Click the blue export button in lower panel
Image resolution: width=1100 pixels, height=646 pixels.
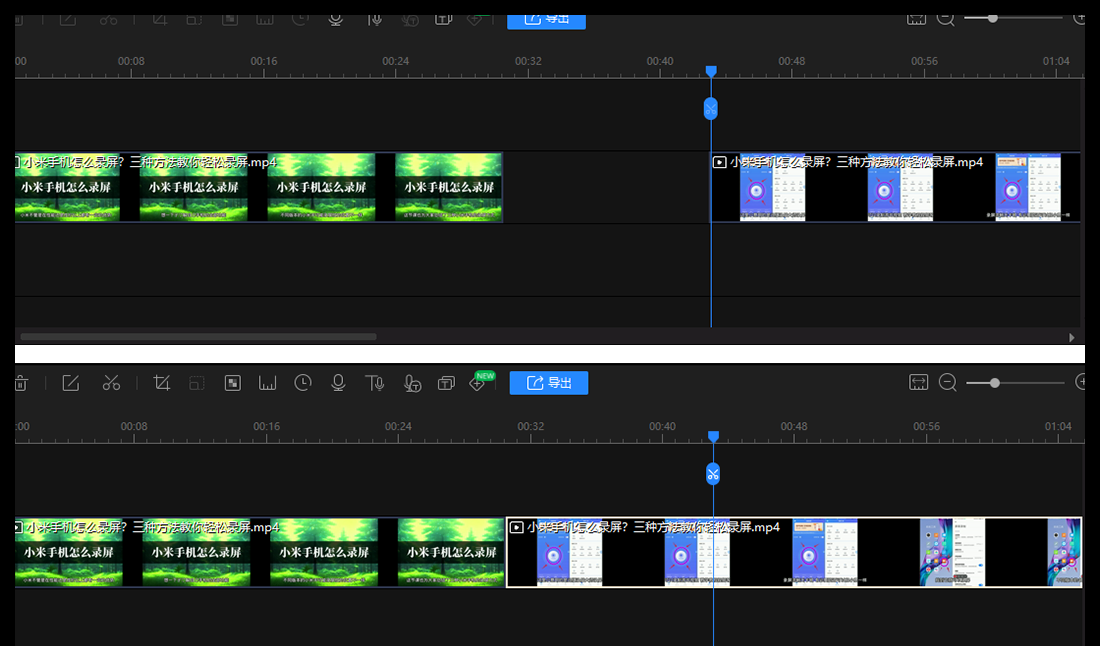(549, 383)
